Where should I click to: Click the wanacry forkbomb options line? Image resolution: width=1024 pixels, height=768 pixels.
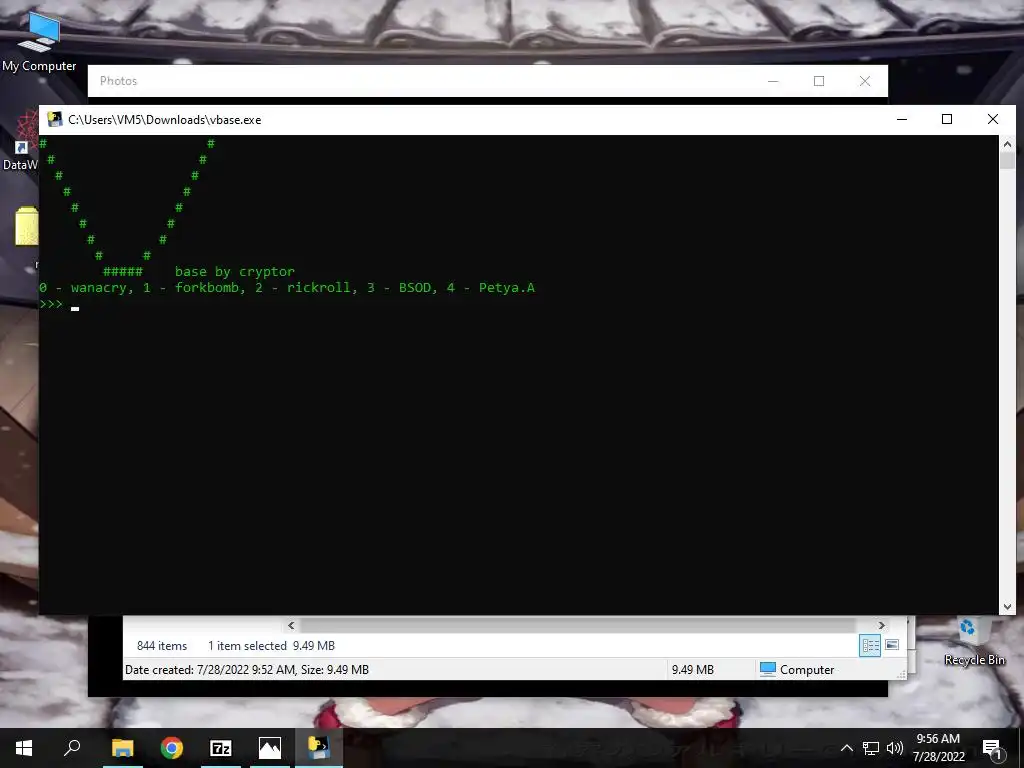pos(287,287)
